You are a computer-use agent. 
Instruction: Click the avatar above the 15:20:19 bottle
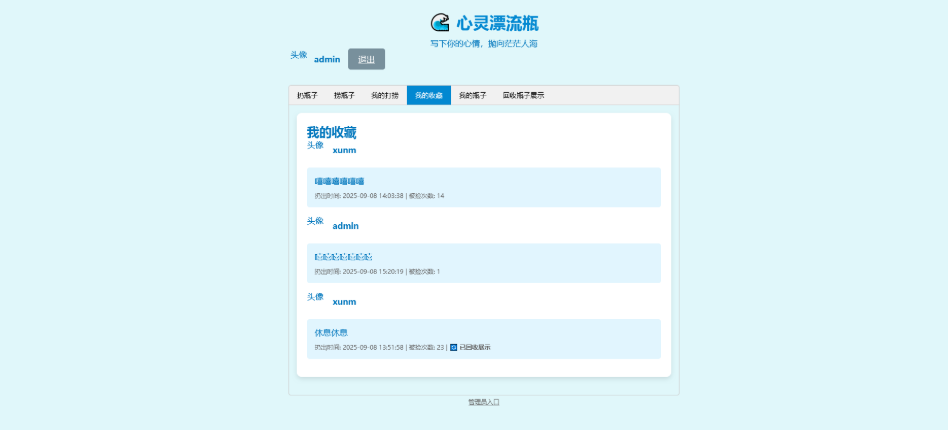315,221
